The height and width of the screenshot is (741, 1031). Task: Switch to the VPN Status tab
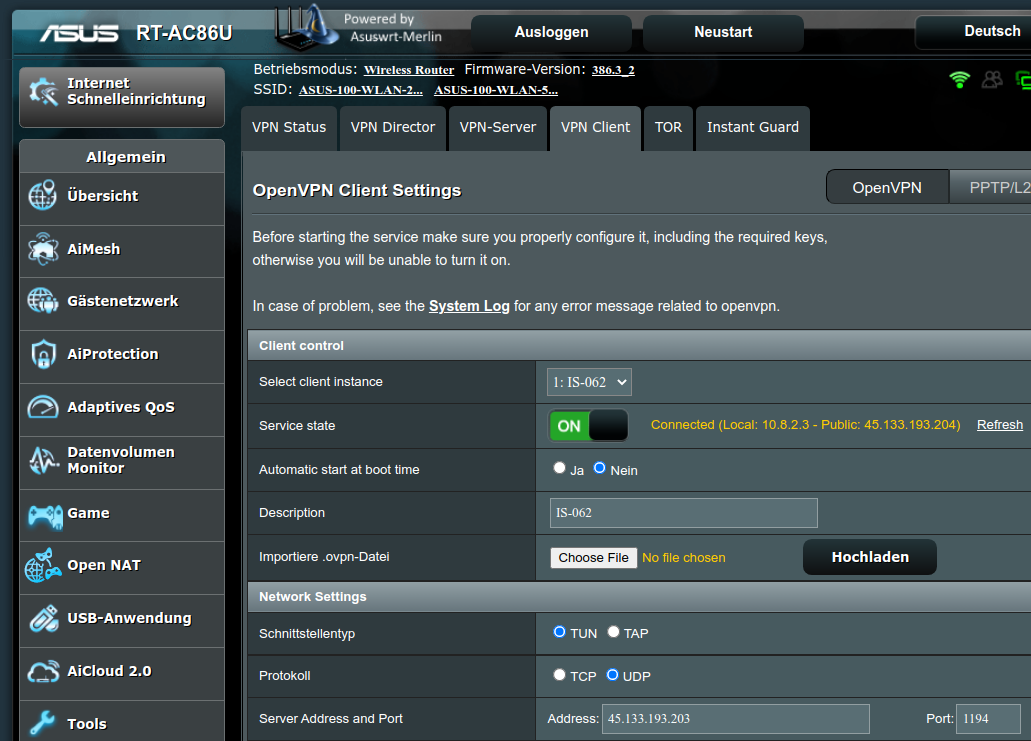click(289, 128)
